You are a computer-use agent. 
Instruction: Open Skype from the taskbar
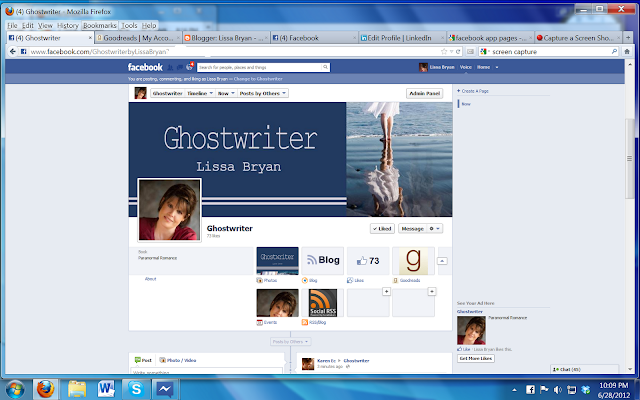pyautogui.click(x=136, y=389)
